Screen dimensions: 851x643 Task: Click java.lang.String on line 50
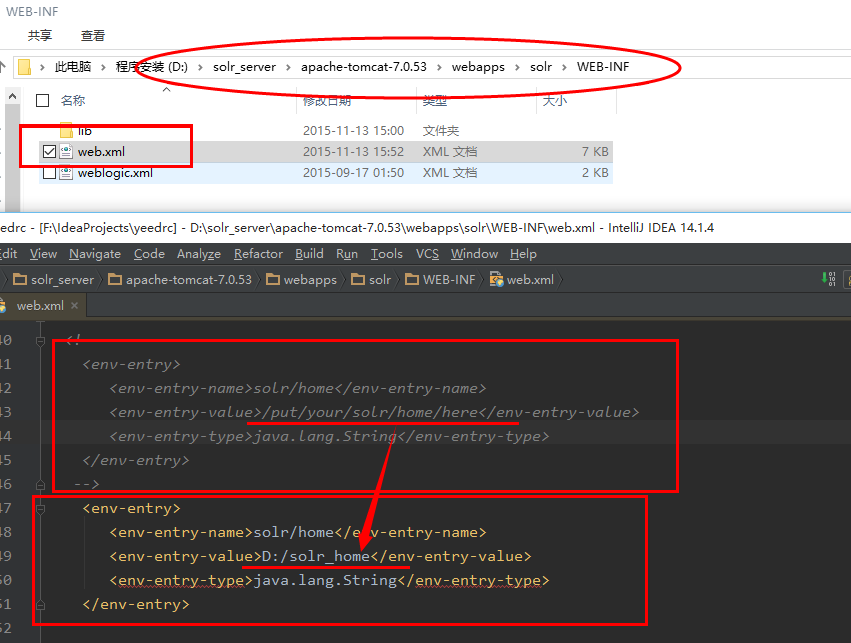click(325, 580)
